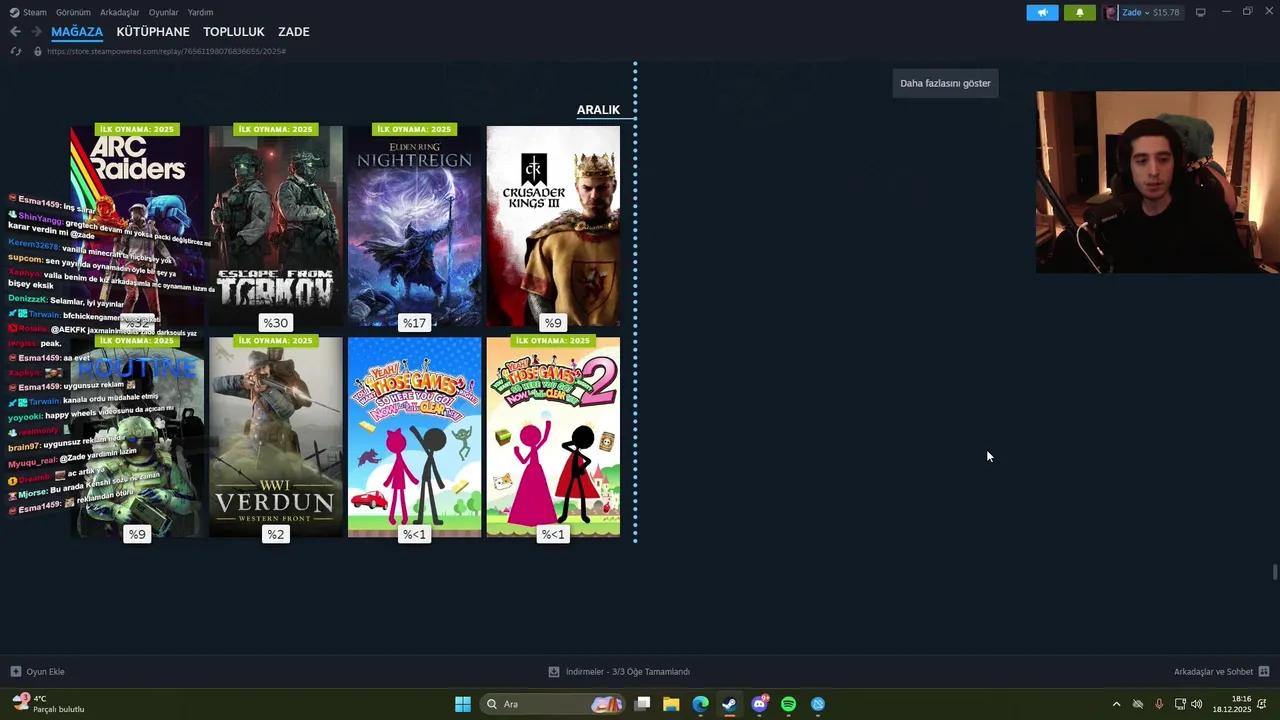Open the Windows notification center icon

point(1263,704)
